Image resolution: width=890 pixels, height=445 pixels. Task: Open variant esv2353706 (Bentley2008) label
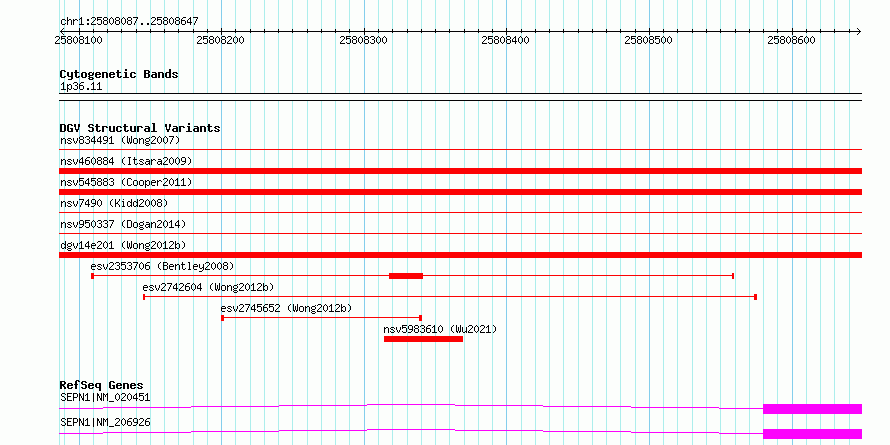tap(162, 266)
